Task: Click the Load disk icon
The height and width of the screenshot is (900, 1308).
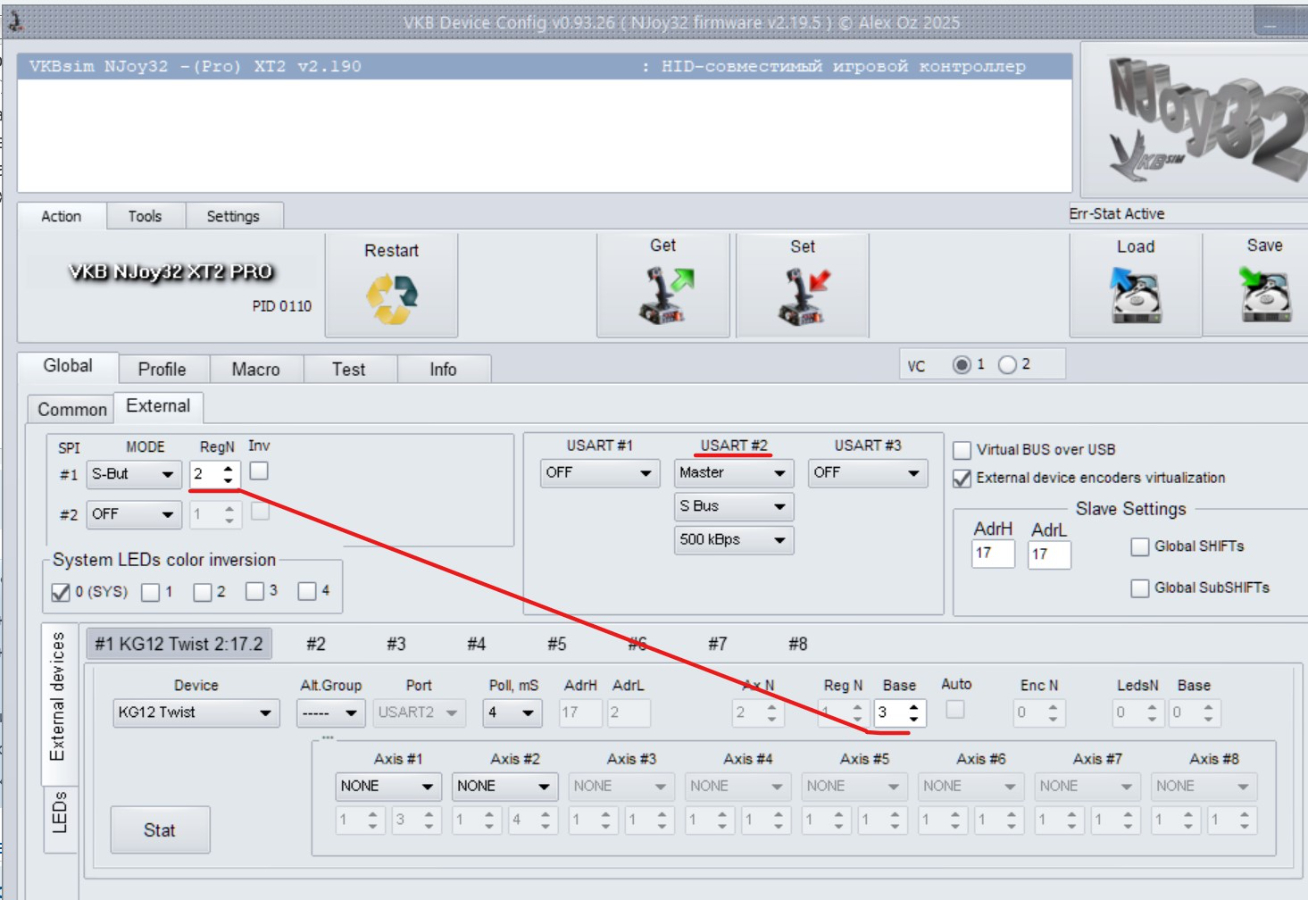Action: [x=1135, y=297]
